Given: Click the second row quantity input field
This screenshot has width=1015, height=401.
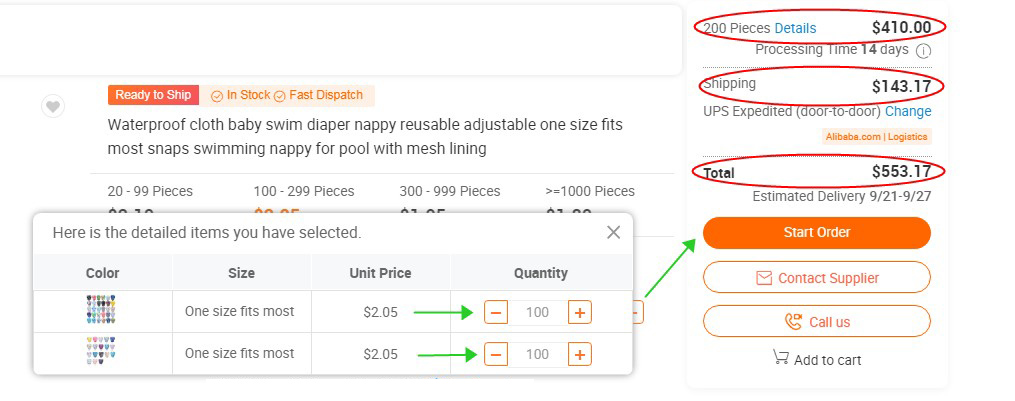Looking at the screenshot, I should pos(537,354).
